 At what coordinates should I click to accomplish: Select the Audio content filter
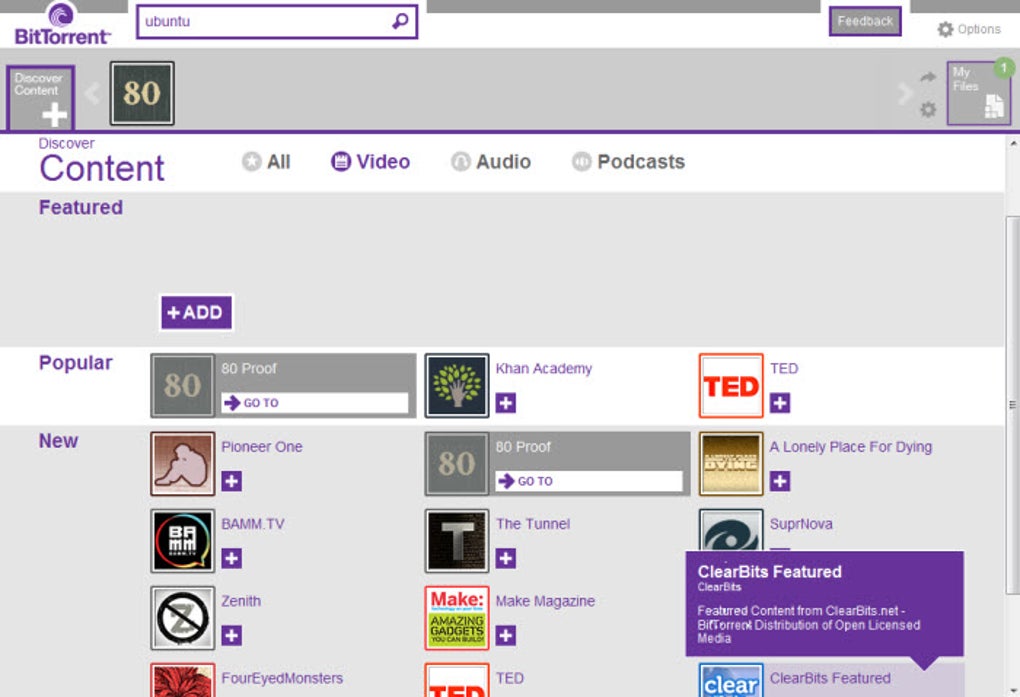pyautogui.click(x=490, y=161)
